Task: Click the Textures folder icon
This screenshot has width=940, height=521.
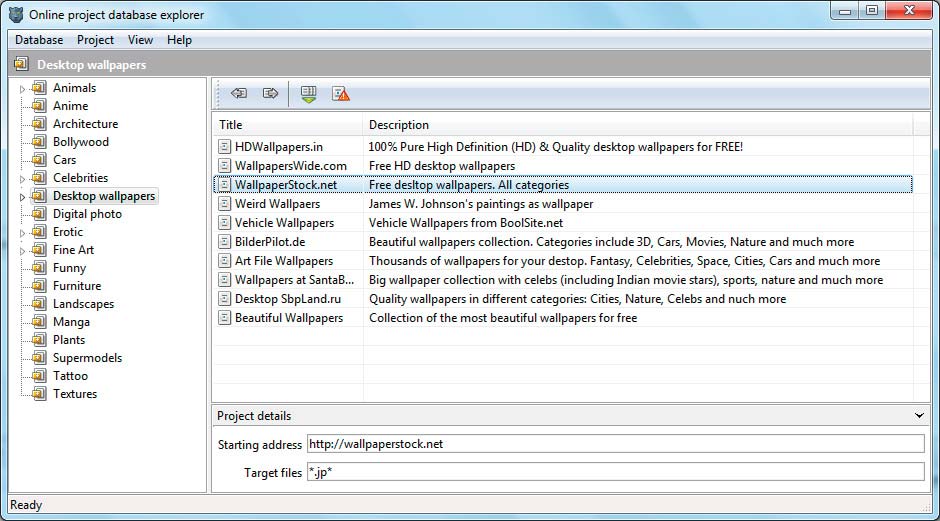Action: [39, 393]
